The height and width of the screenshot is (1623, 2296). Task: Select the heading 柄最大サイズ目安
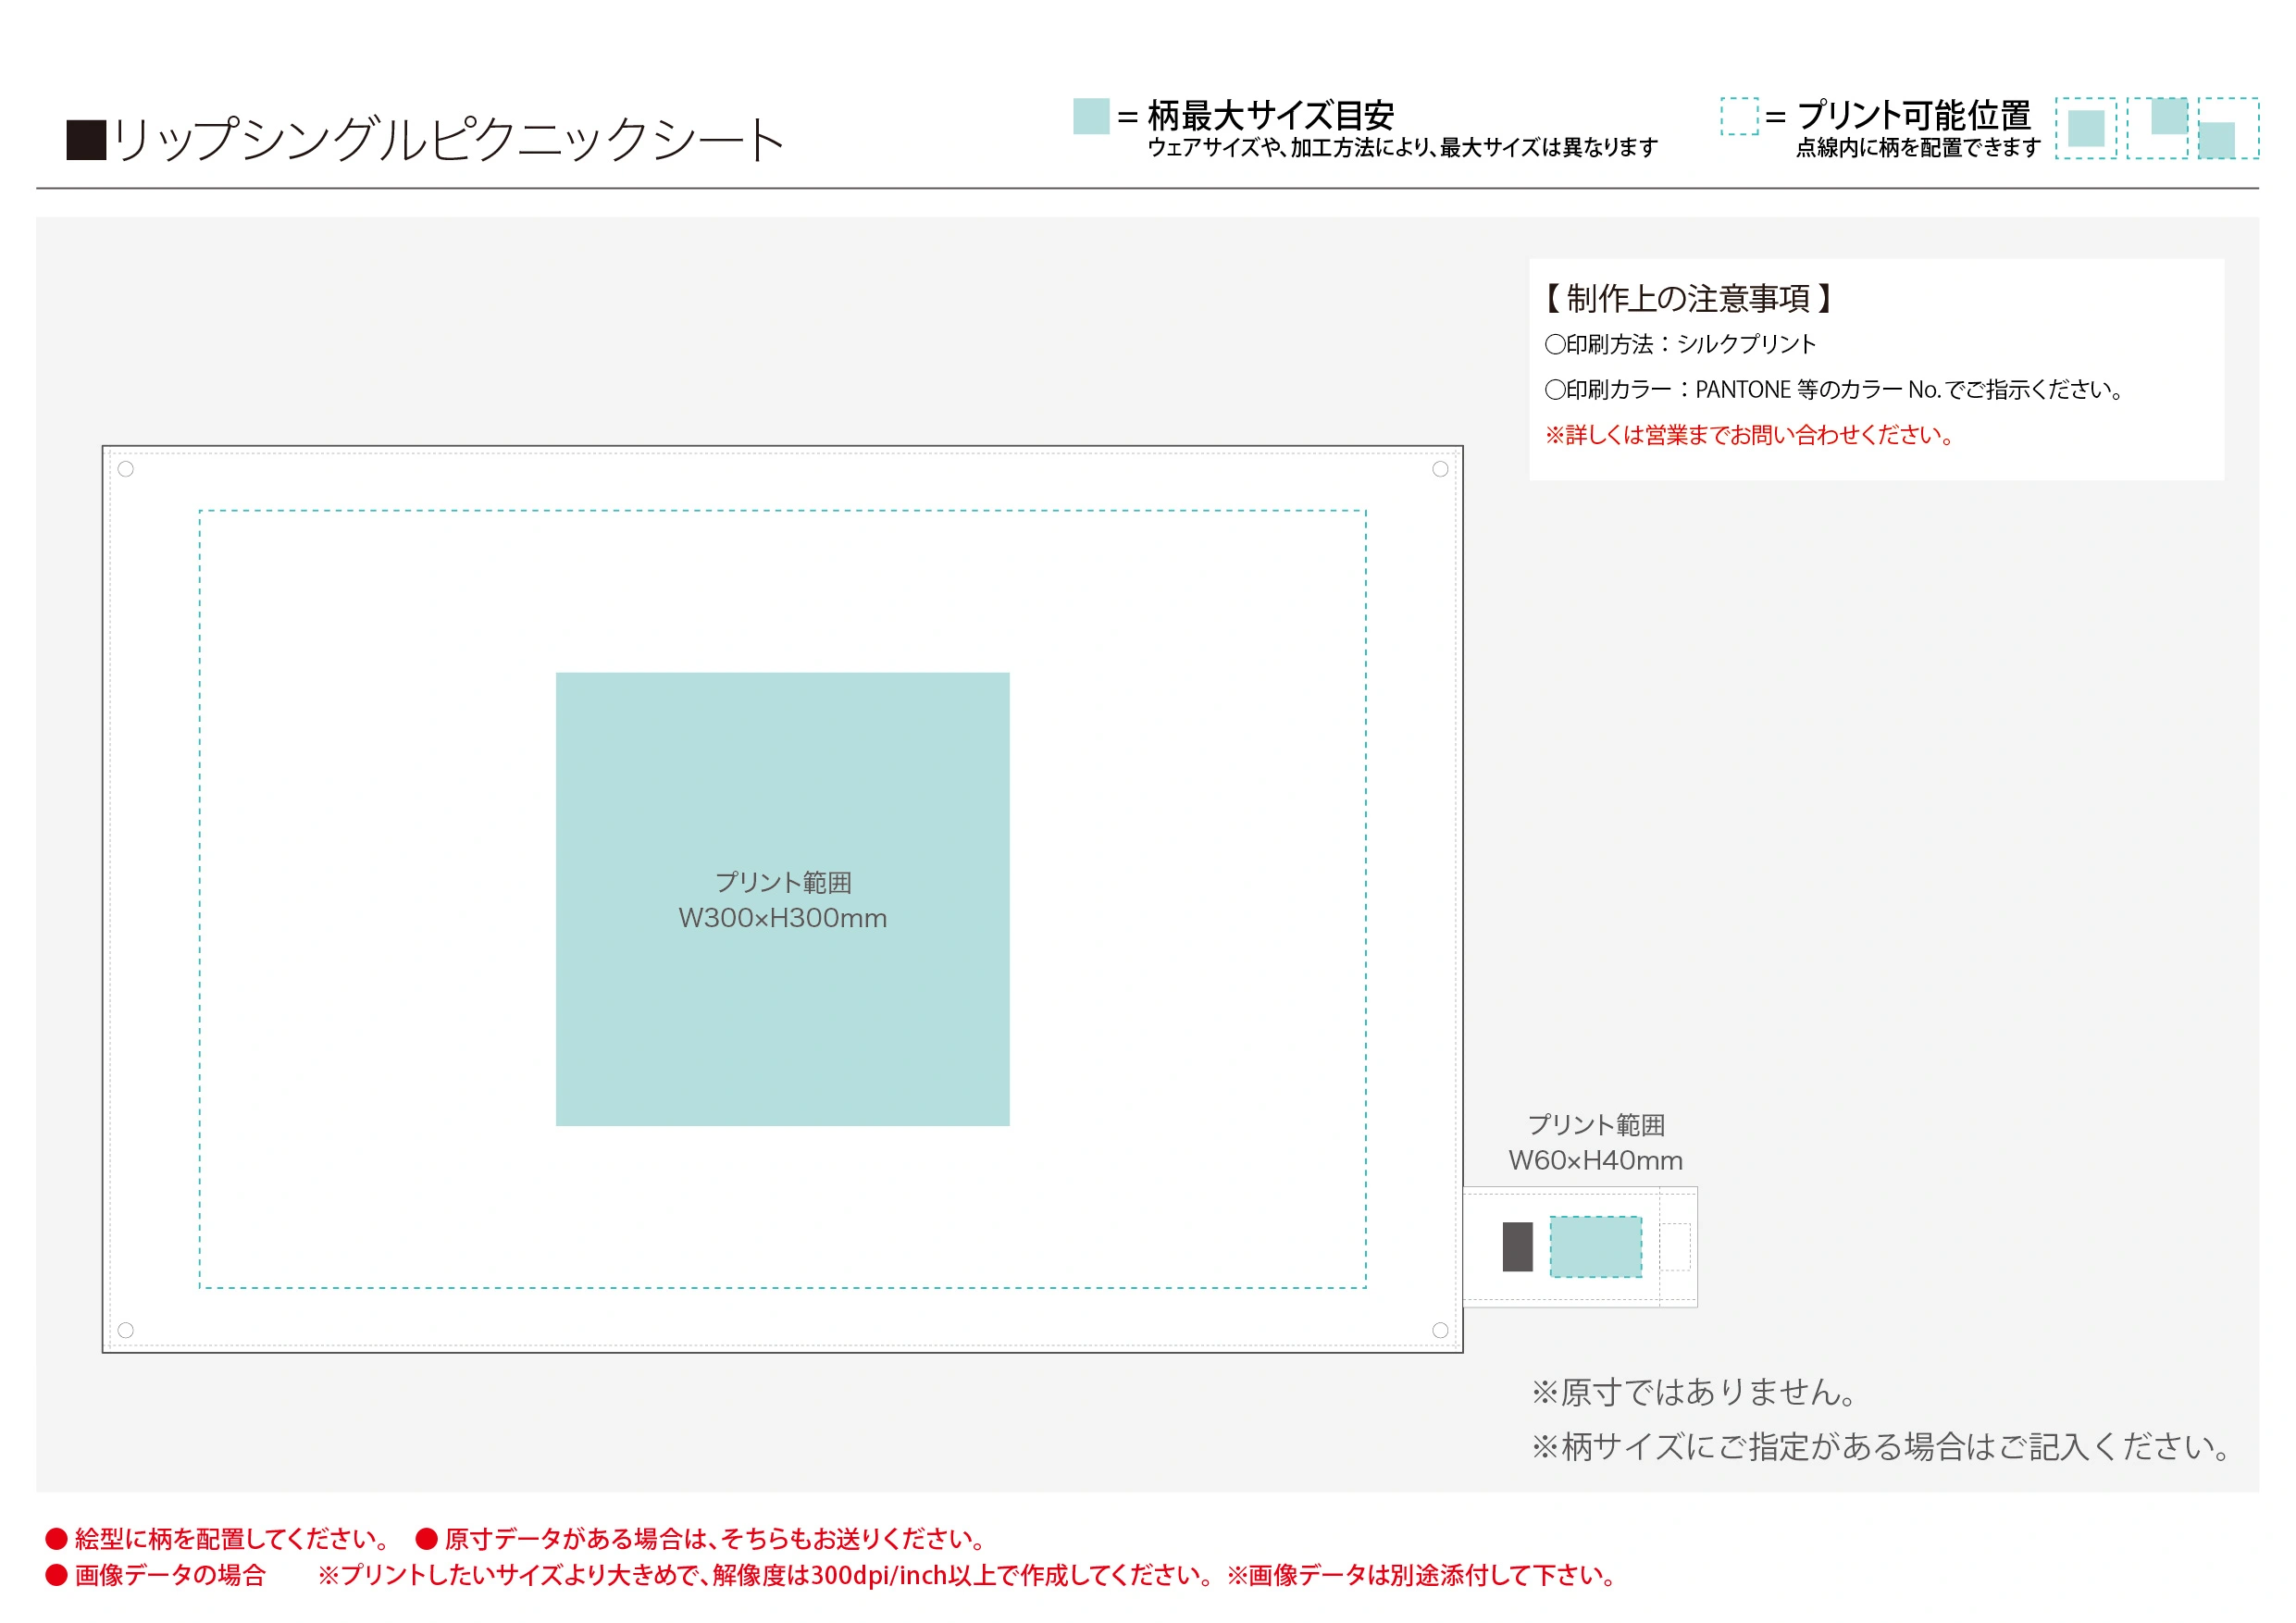click(x=1270, y=116)
